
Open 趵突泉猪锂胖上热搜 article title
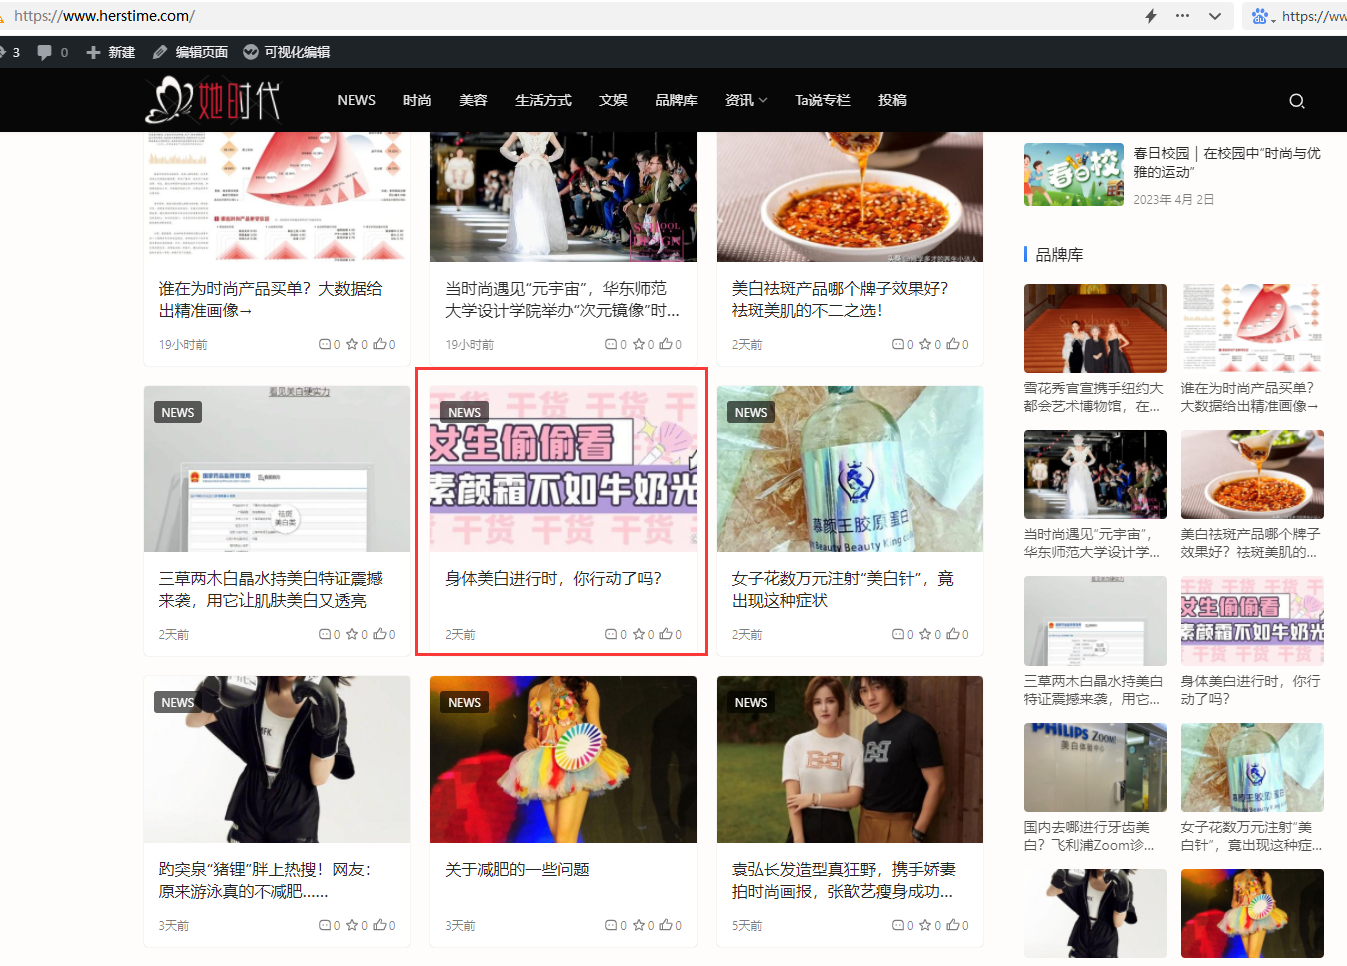click(x=265, y=880)
